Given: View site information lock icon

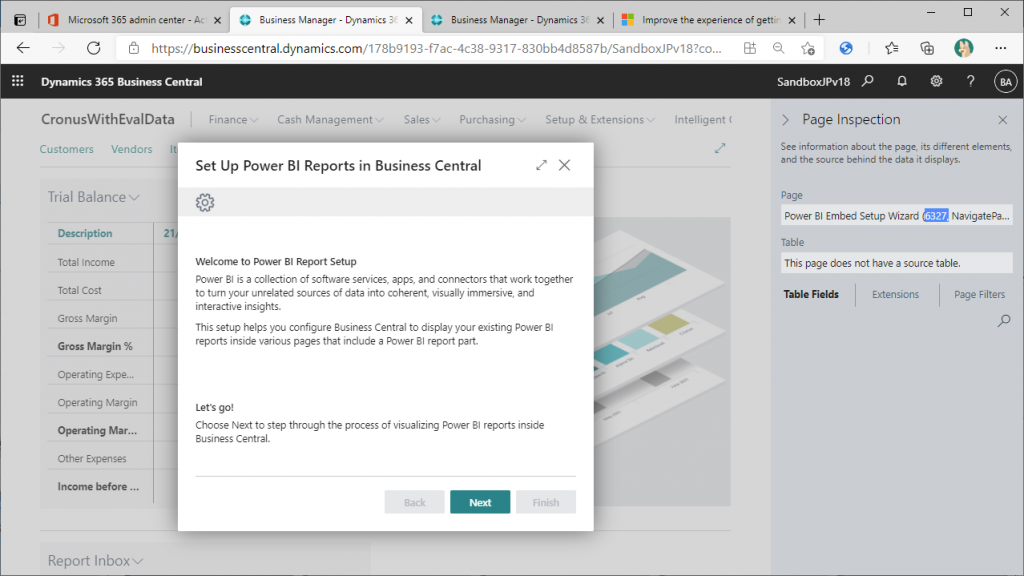Looking at the screenshot, I should click(134, 48).
